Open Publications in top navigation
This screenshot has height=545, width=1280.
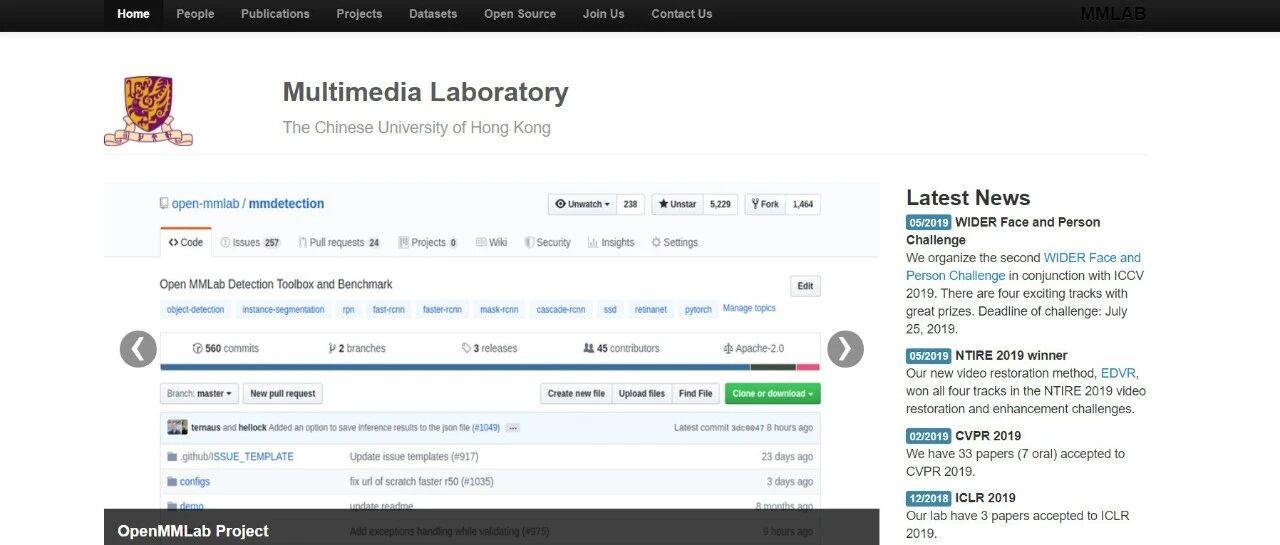click(275, 14)
